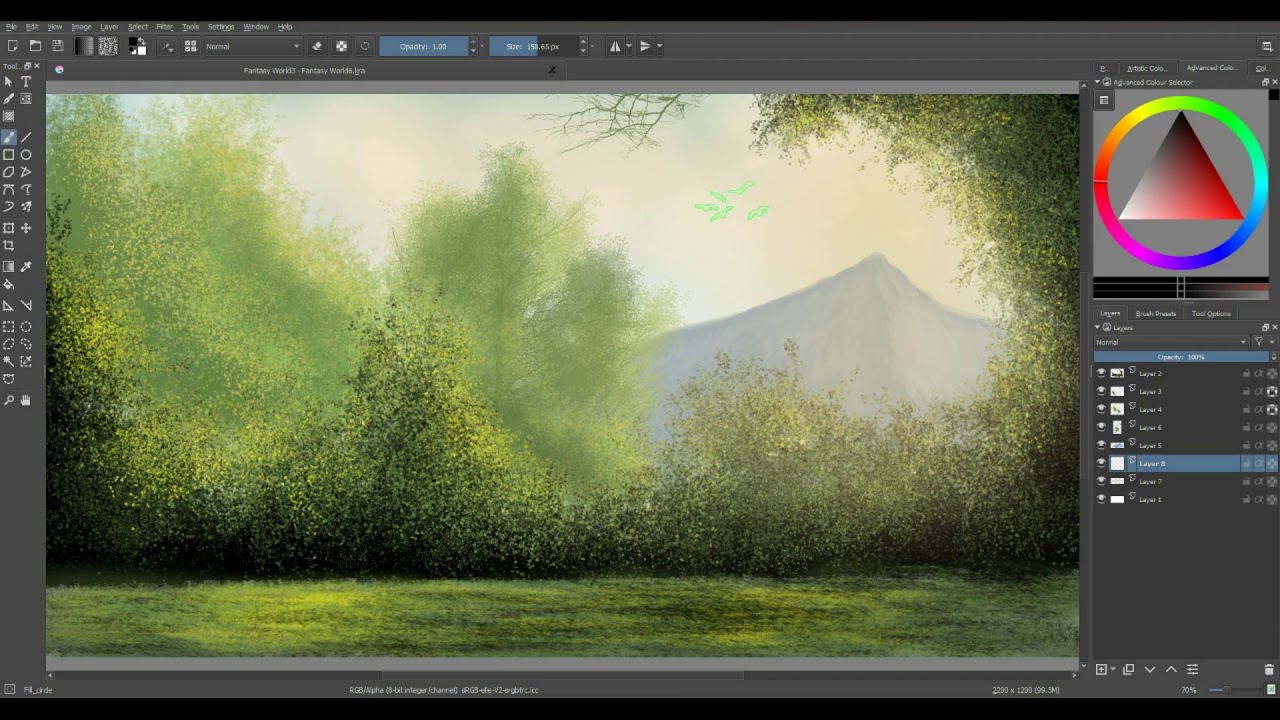Collapse the Advanced Colour Selector docker
The width and height of the screenshot is (1280, 720).
pos(1097,82)
